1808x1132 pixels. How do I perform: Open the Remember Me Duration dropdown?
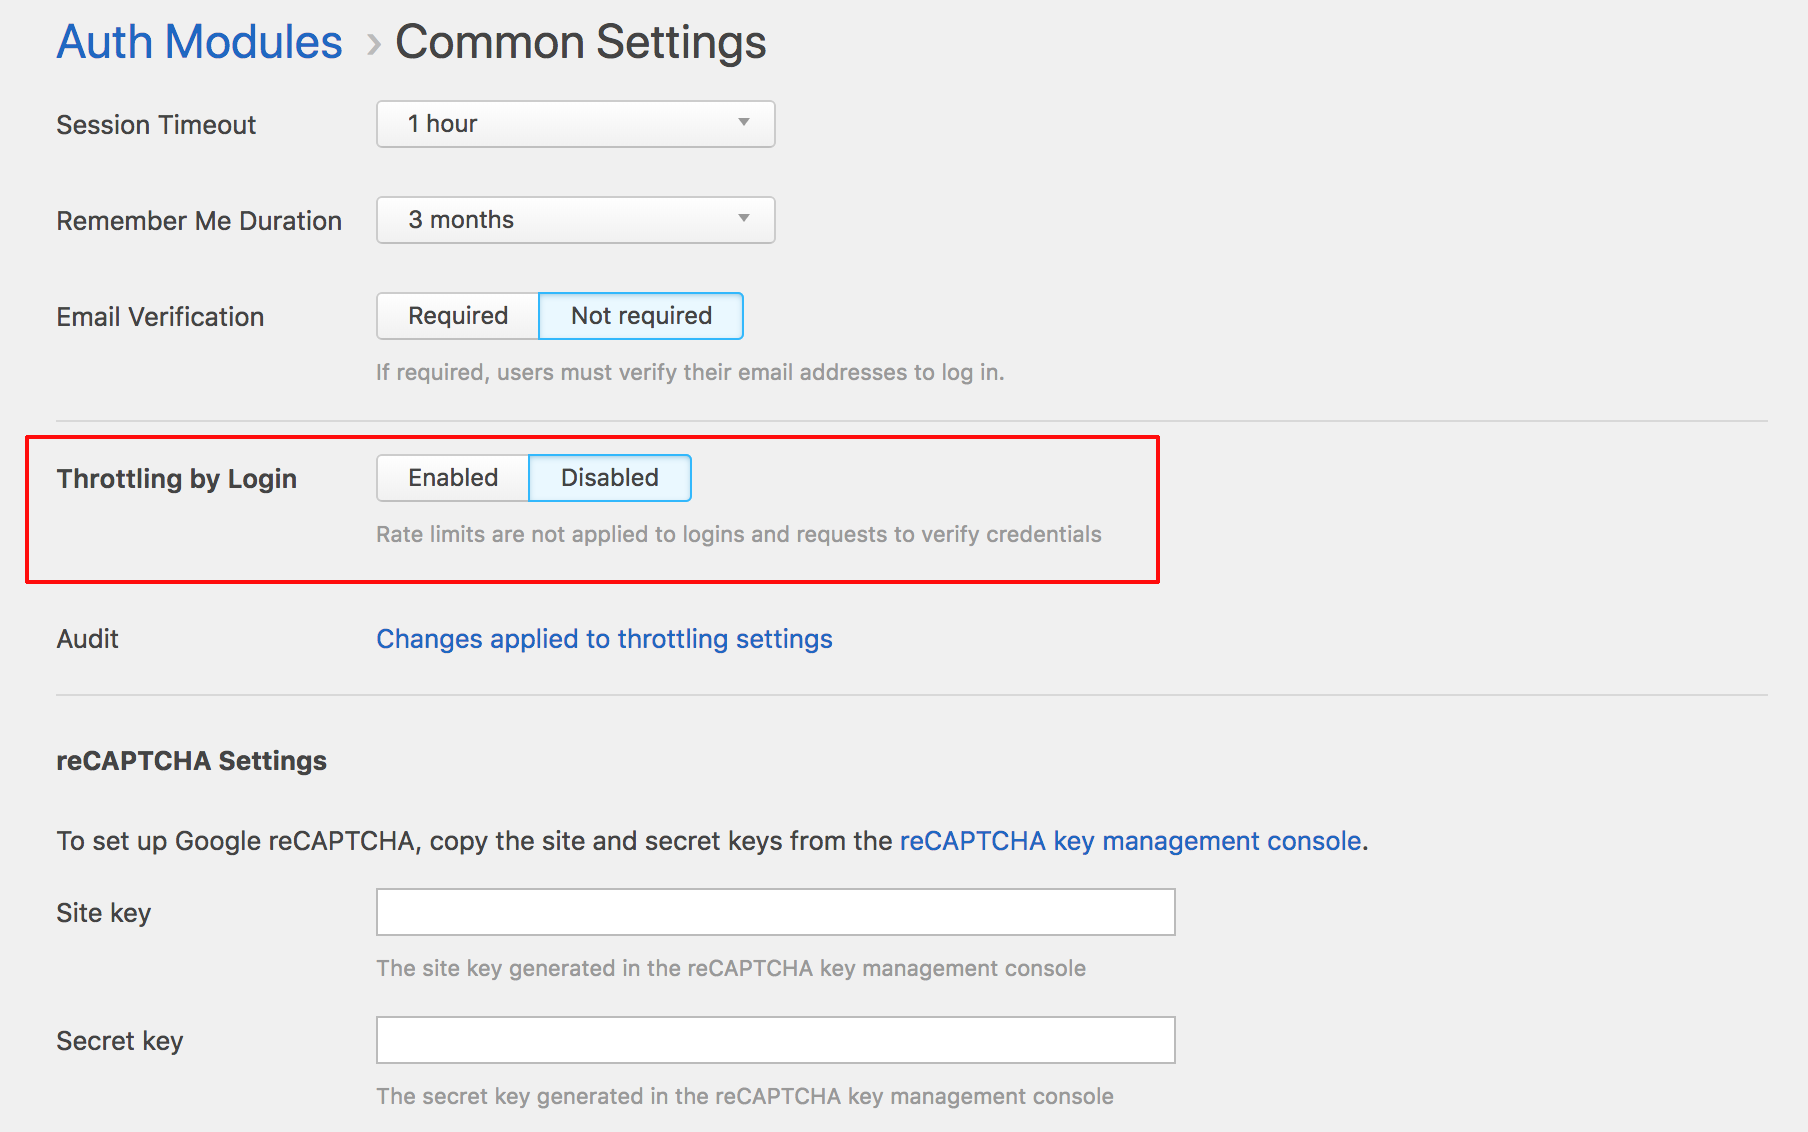coord(575,220)
